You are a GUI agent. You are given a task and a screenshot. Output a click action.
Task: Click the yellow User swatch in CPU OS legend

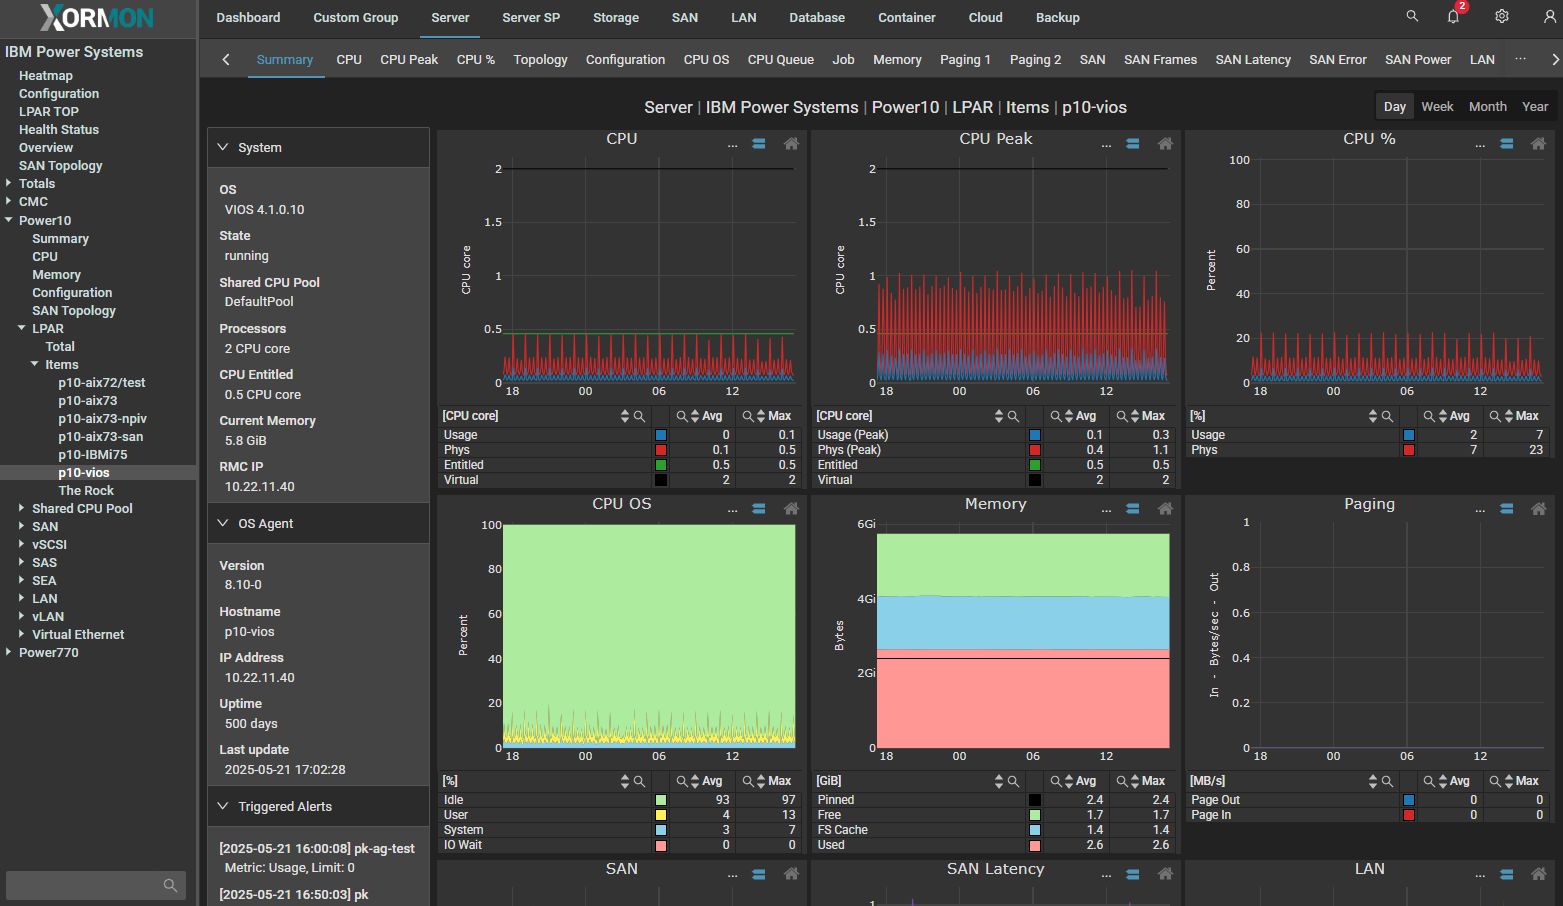[661, 815]
